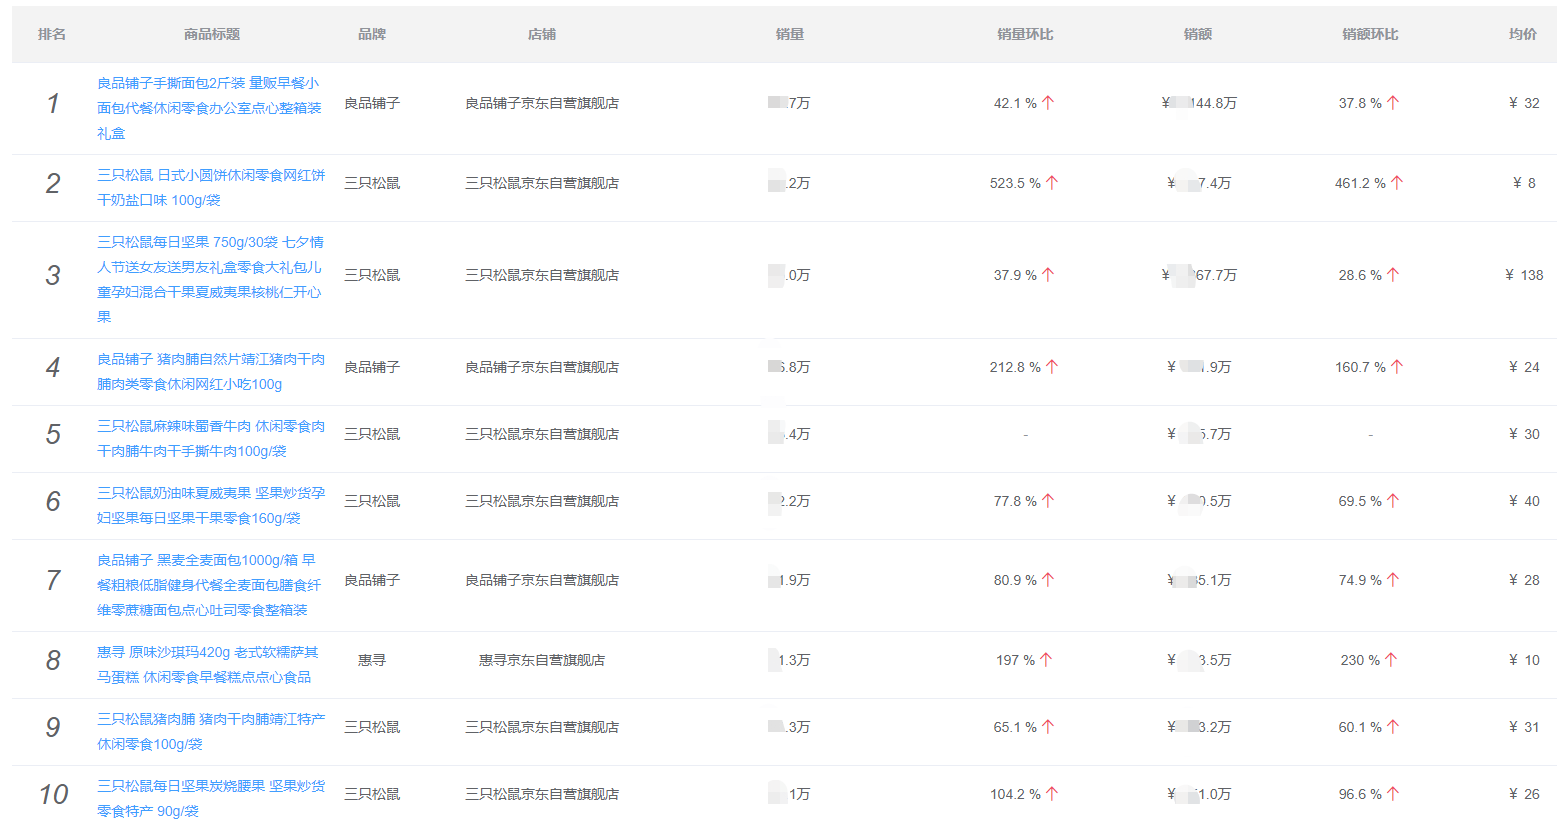This screenshot has width=1557, height=830.
Task: Click up arrow beside 65.1 % growth
Action: click(x=1048, y=727)
